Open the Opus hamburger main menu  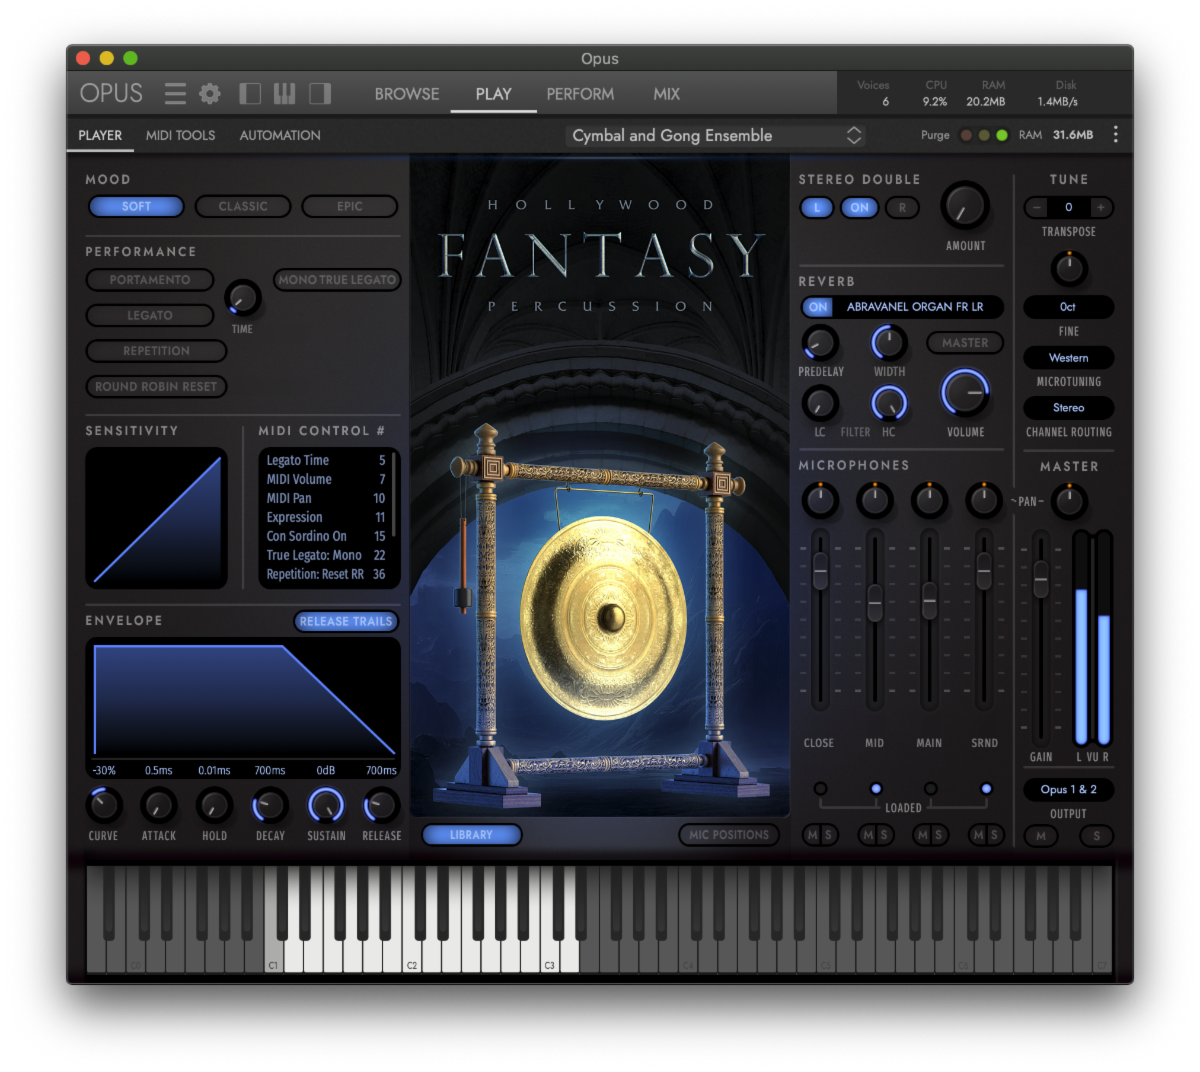[175, 94]
